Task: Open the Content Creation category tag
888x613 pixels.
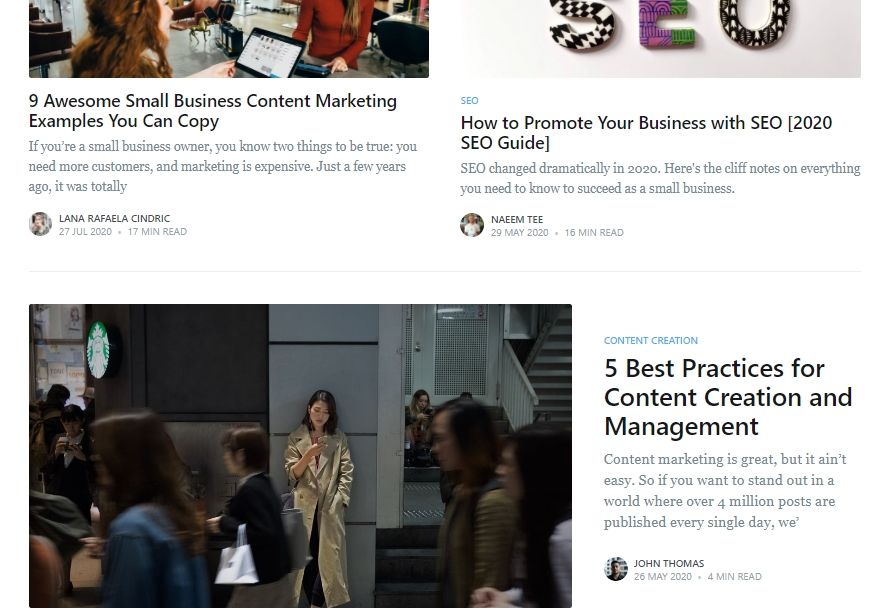Action: click(651, 340)
